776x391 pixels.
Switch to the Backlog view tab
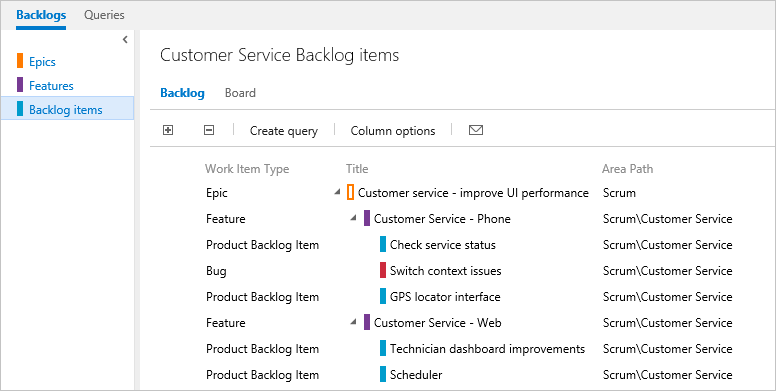pyautogui.click(x=182, y=93)
